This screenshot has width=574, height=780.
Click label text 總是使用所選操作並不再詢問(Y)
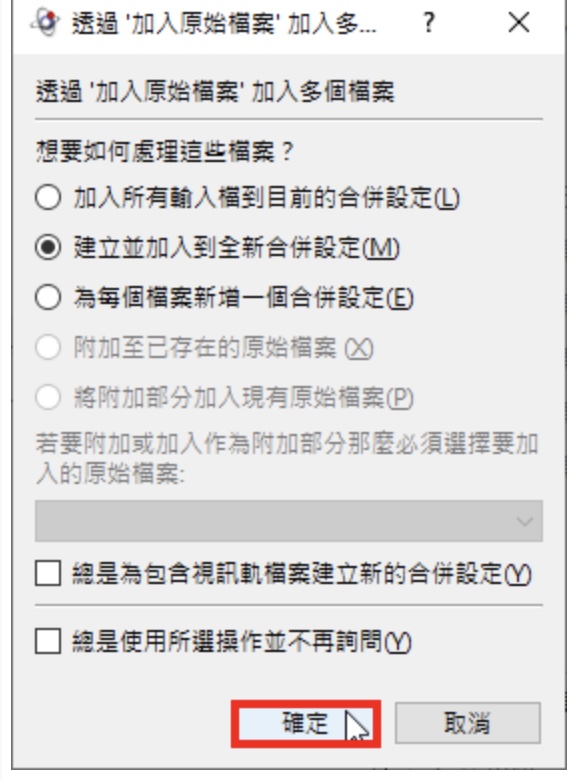tap(242, 641)
